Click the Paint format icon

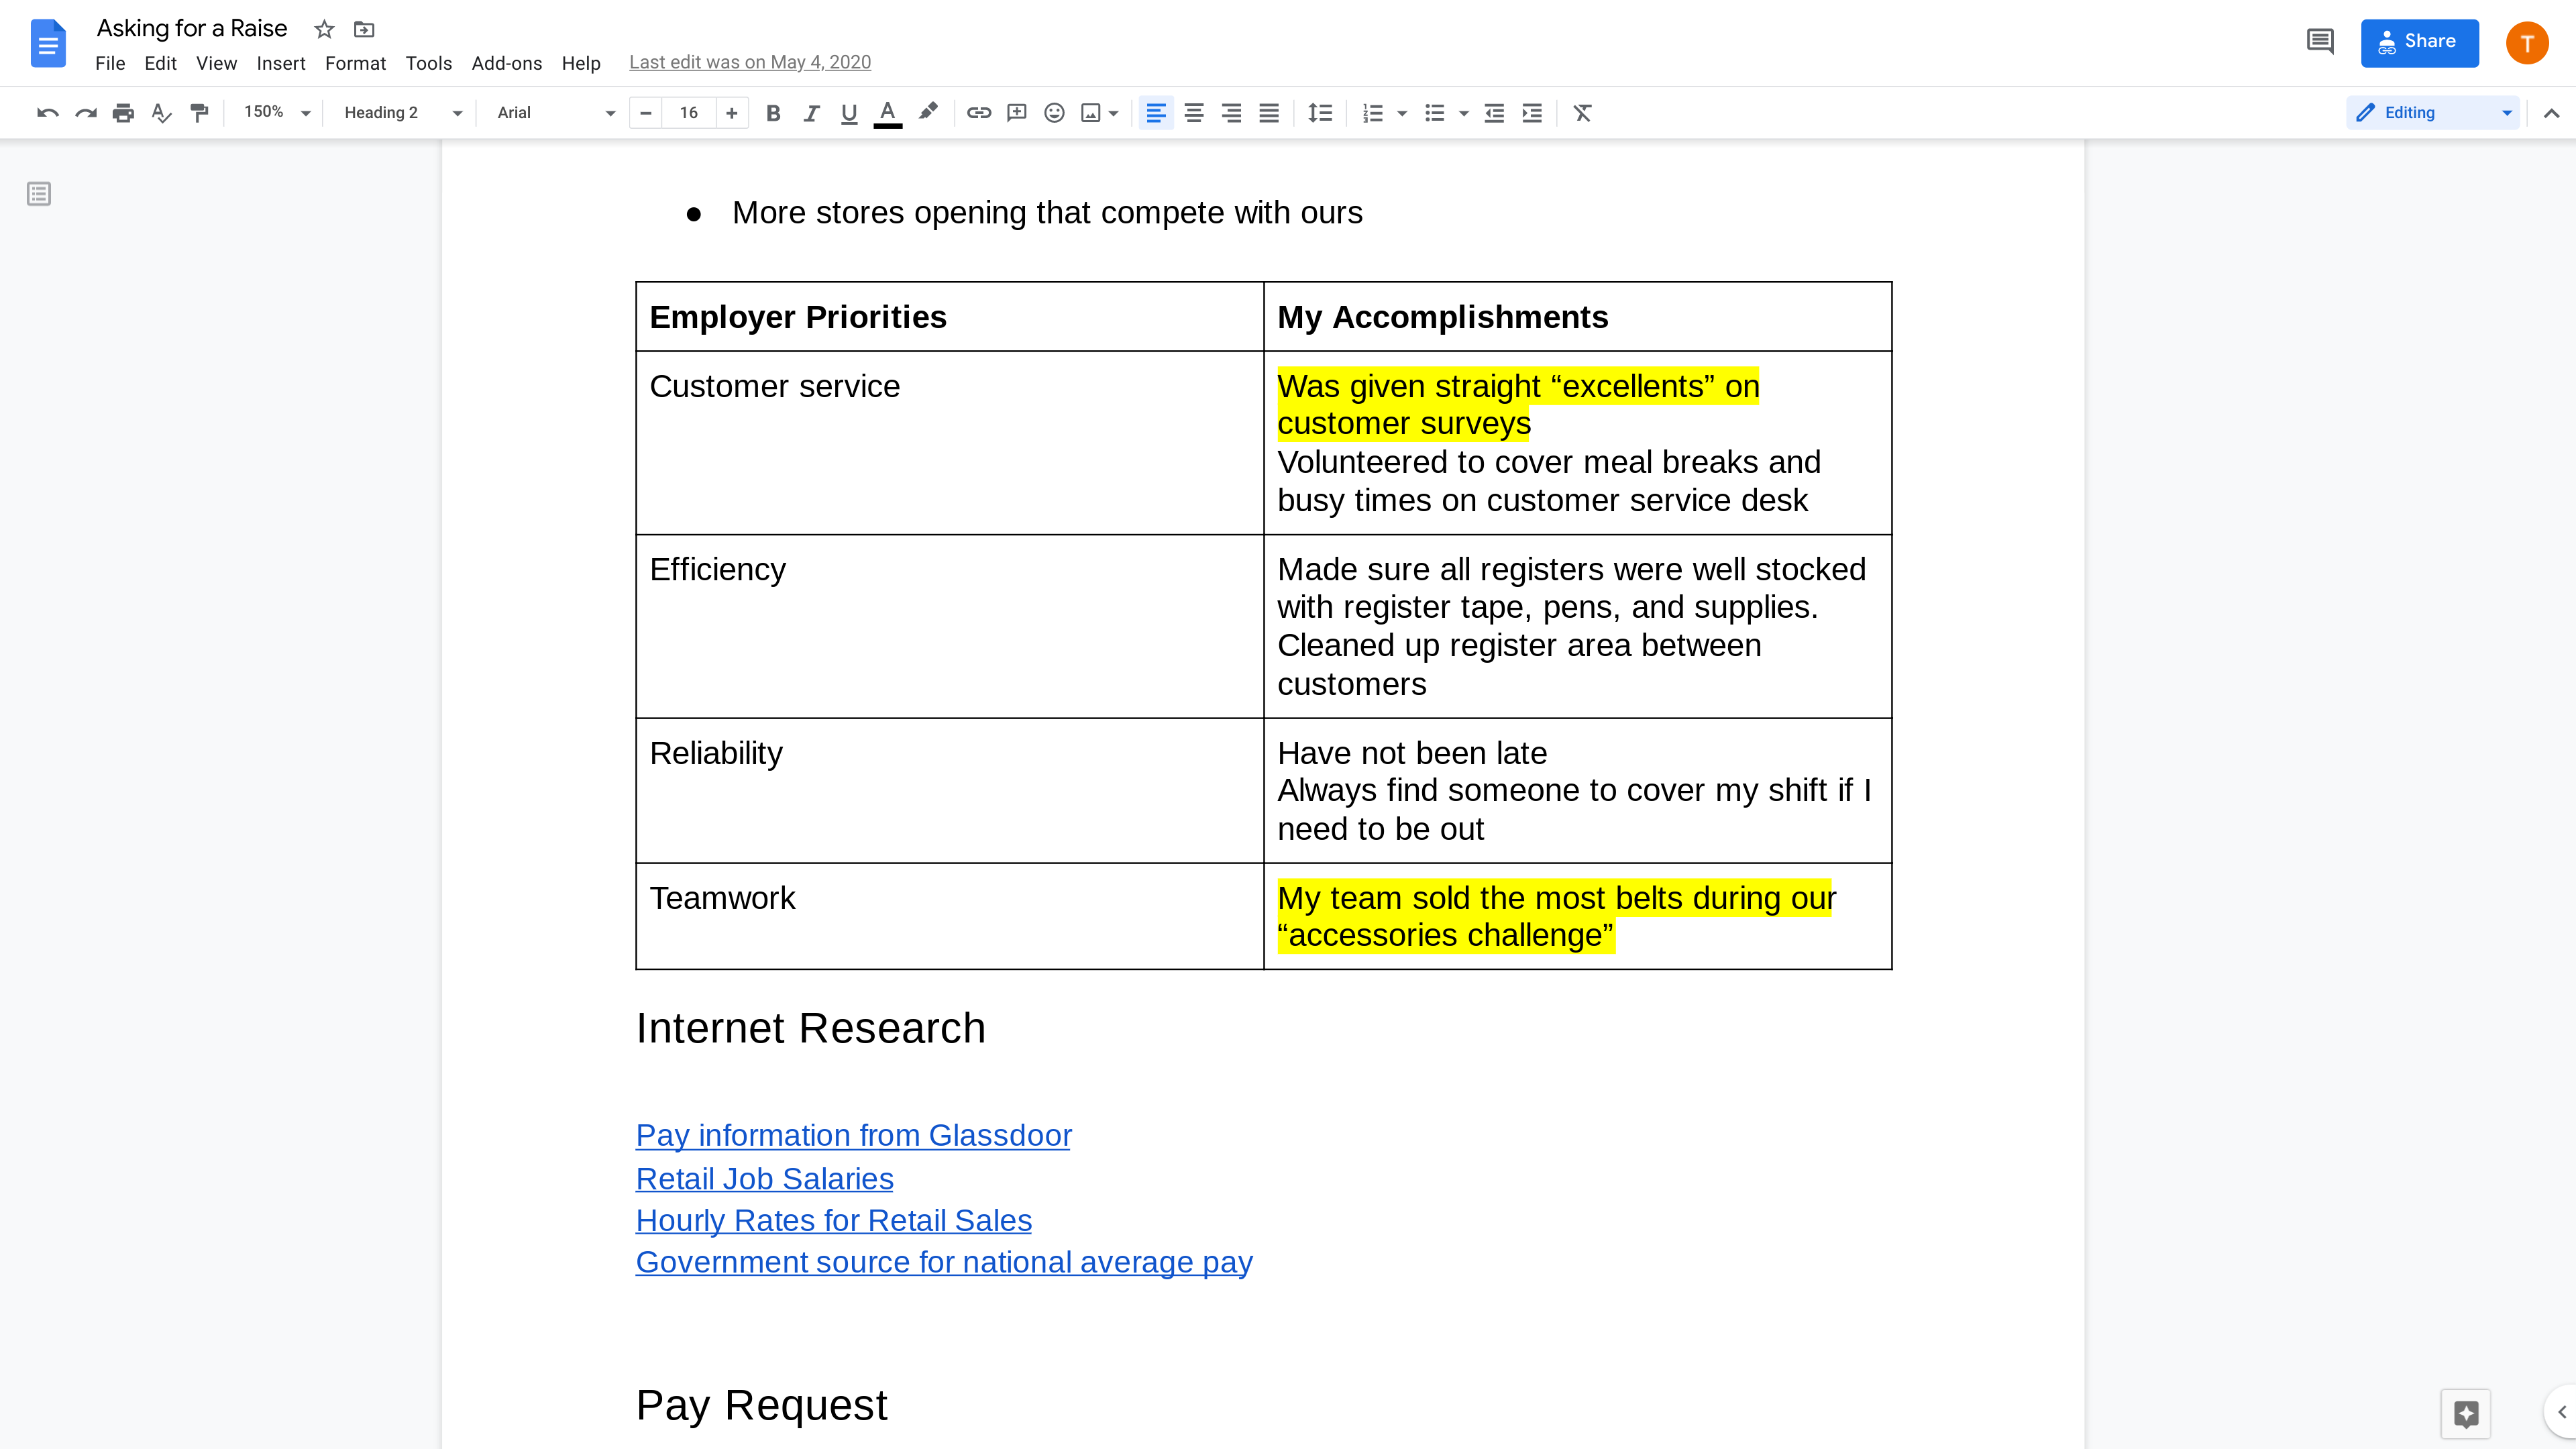point(199,113)
